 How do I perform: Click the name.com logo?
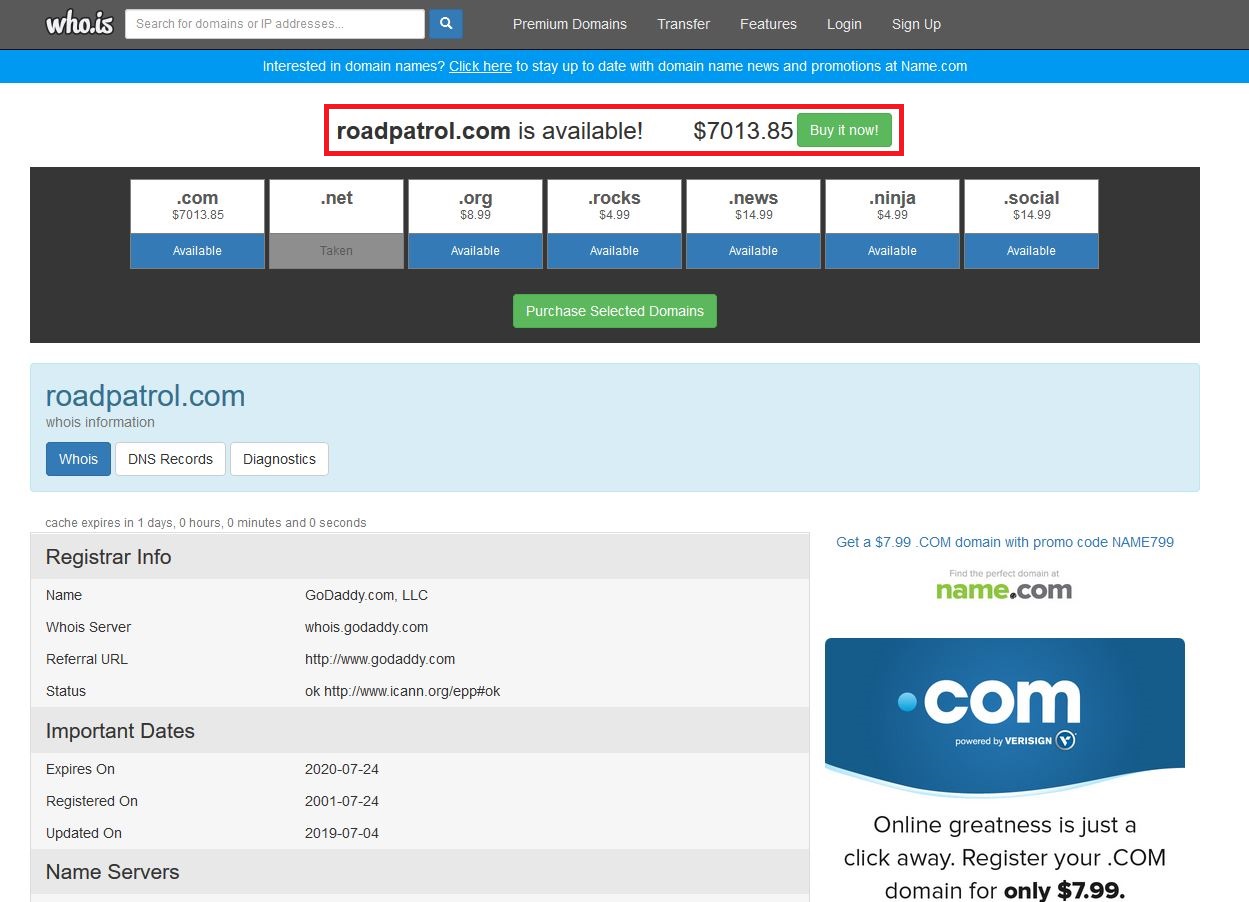pos(1004,585)
